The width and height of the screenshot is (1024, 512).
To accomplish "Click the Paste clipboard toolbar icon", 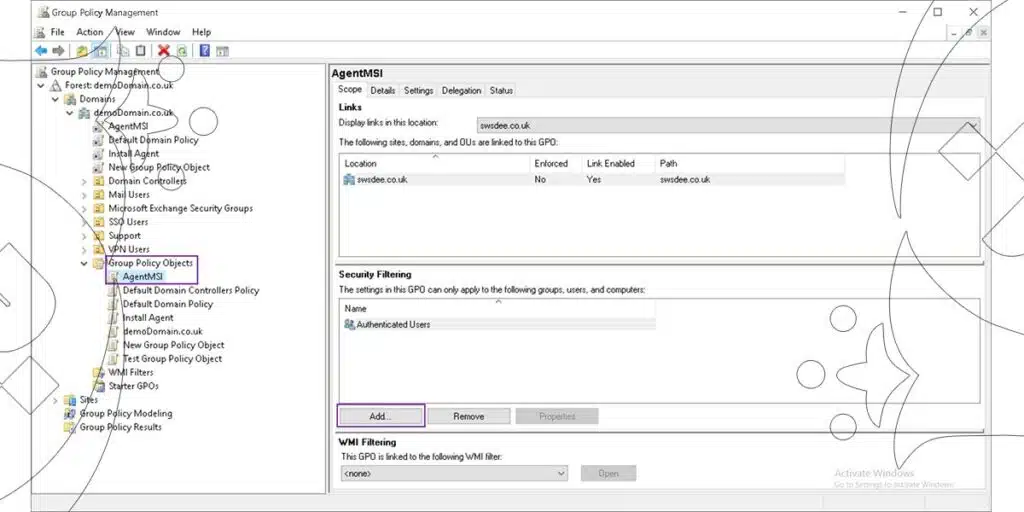I will point(140,51).
